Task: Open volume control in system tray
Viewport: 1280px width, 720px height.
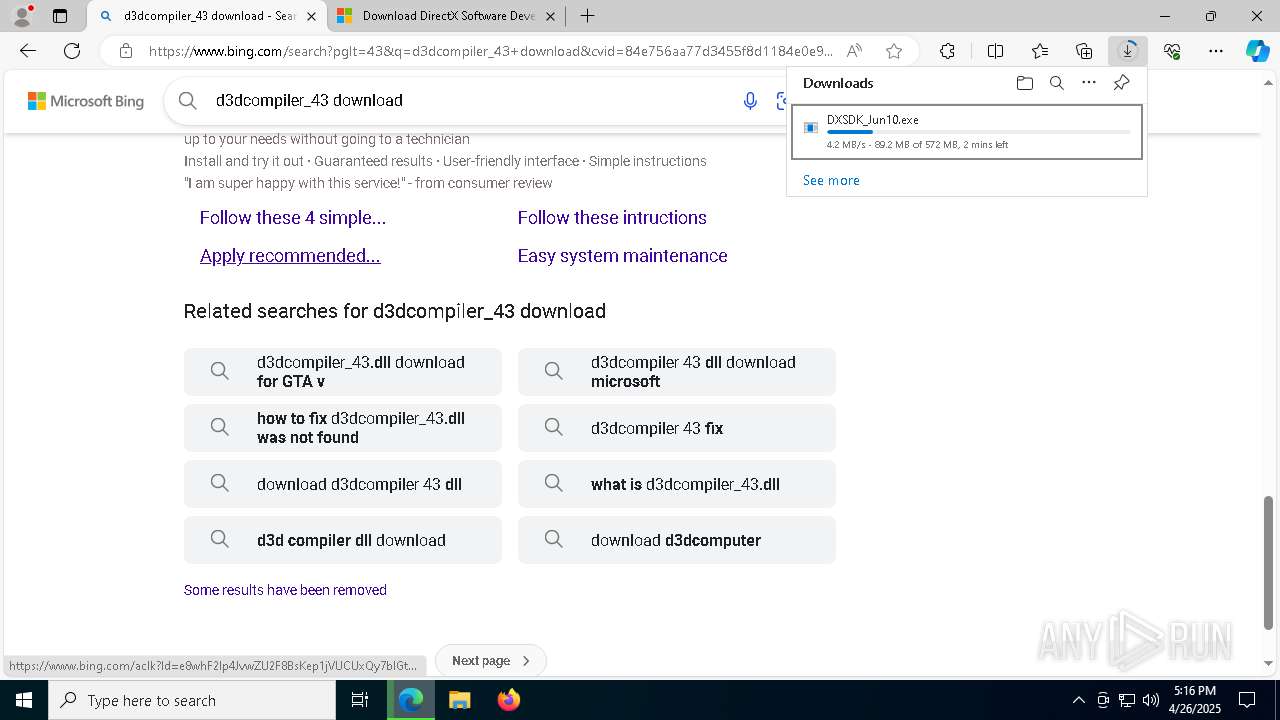Action: pyautogui.click(x=1151, y=700)
